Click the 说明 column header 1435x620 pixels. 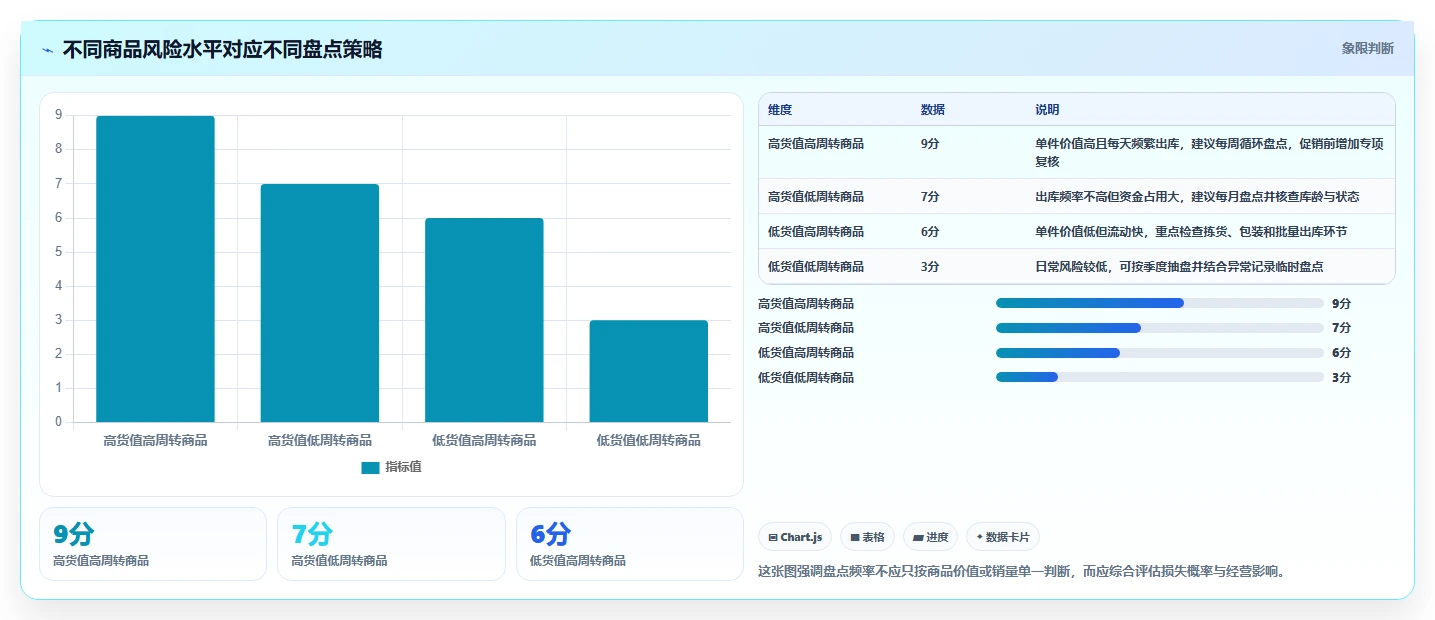click(x=1047, y=110)
